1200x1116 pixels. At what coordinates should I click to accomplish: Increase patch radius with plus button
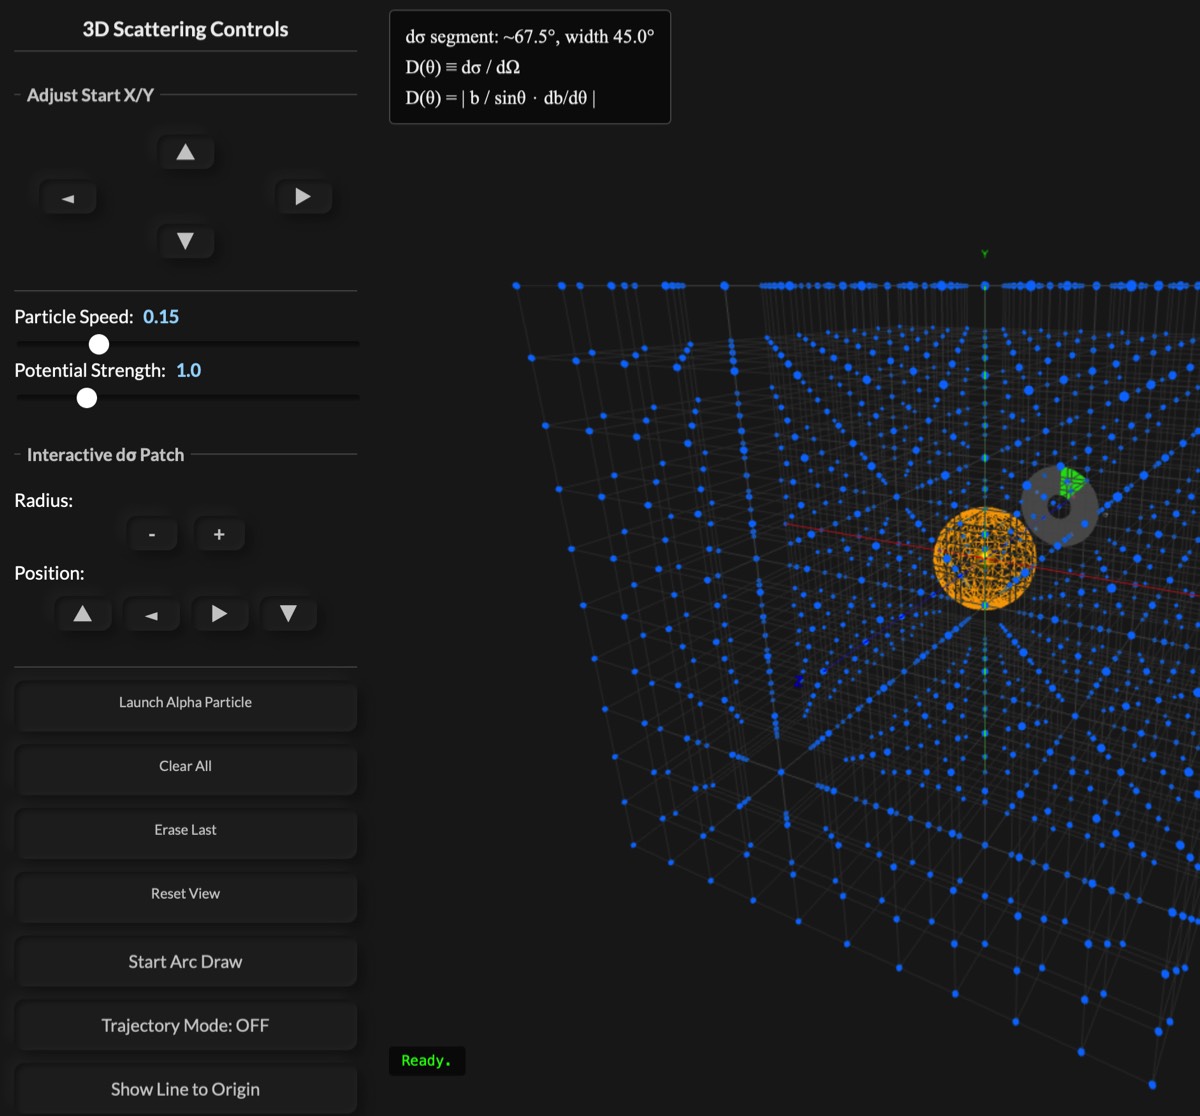pyautogui.click(x=219, y=535)
